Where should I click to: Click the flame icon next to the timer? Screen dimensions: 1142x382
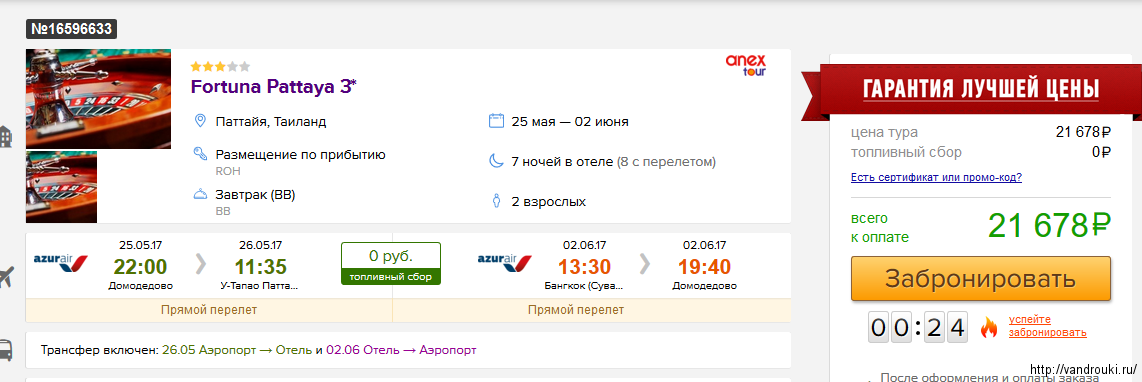pyautogui.click(x=988, y=327)
